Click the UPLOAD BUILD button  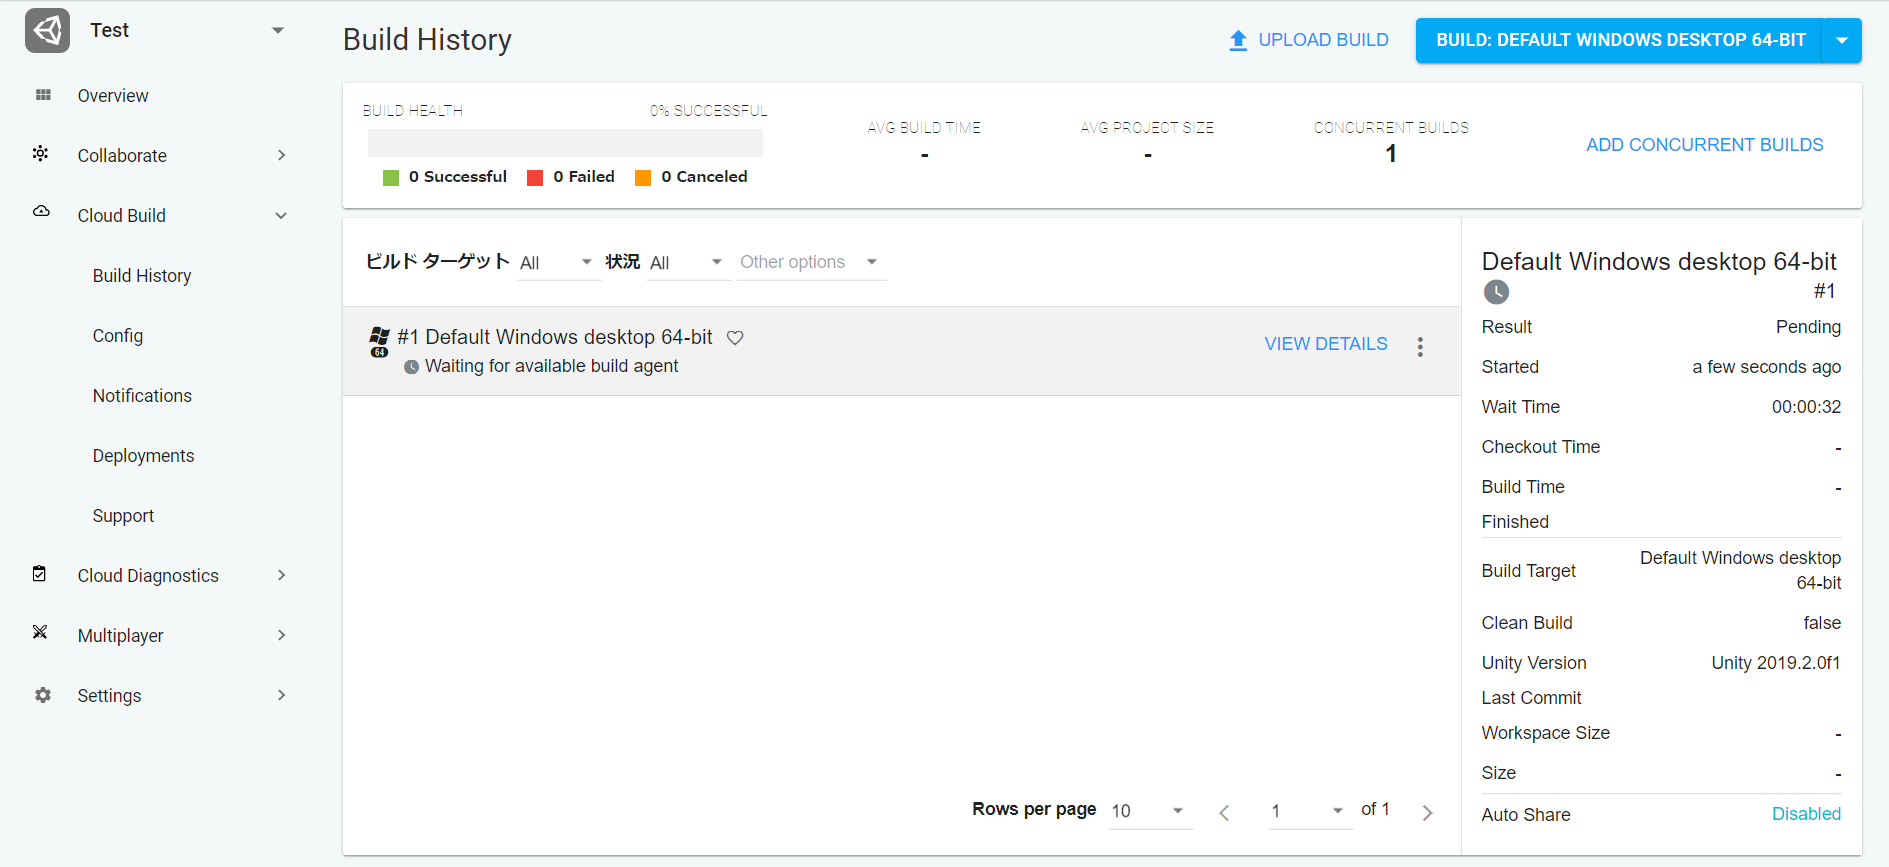pyautogui.click(x=1308, y=40)
